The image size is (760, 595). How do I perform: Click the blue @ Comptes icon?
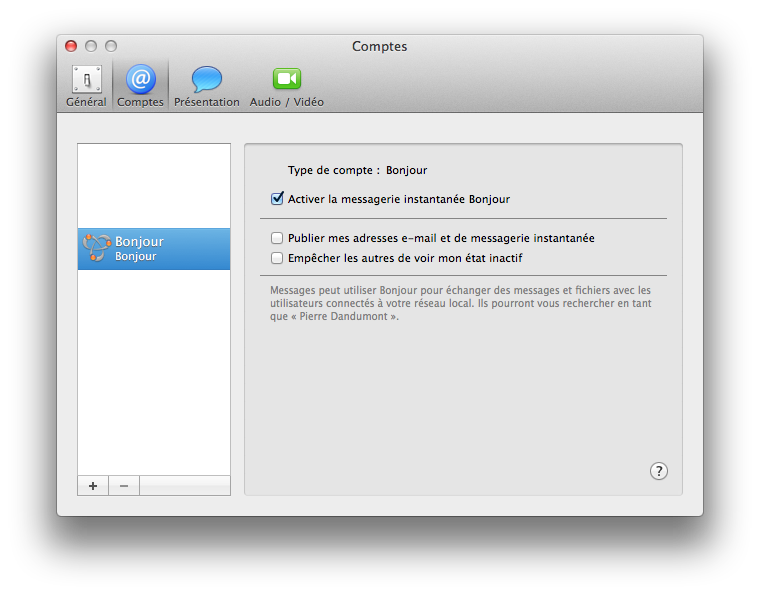[141, 79]
